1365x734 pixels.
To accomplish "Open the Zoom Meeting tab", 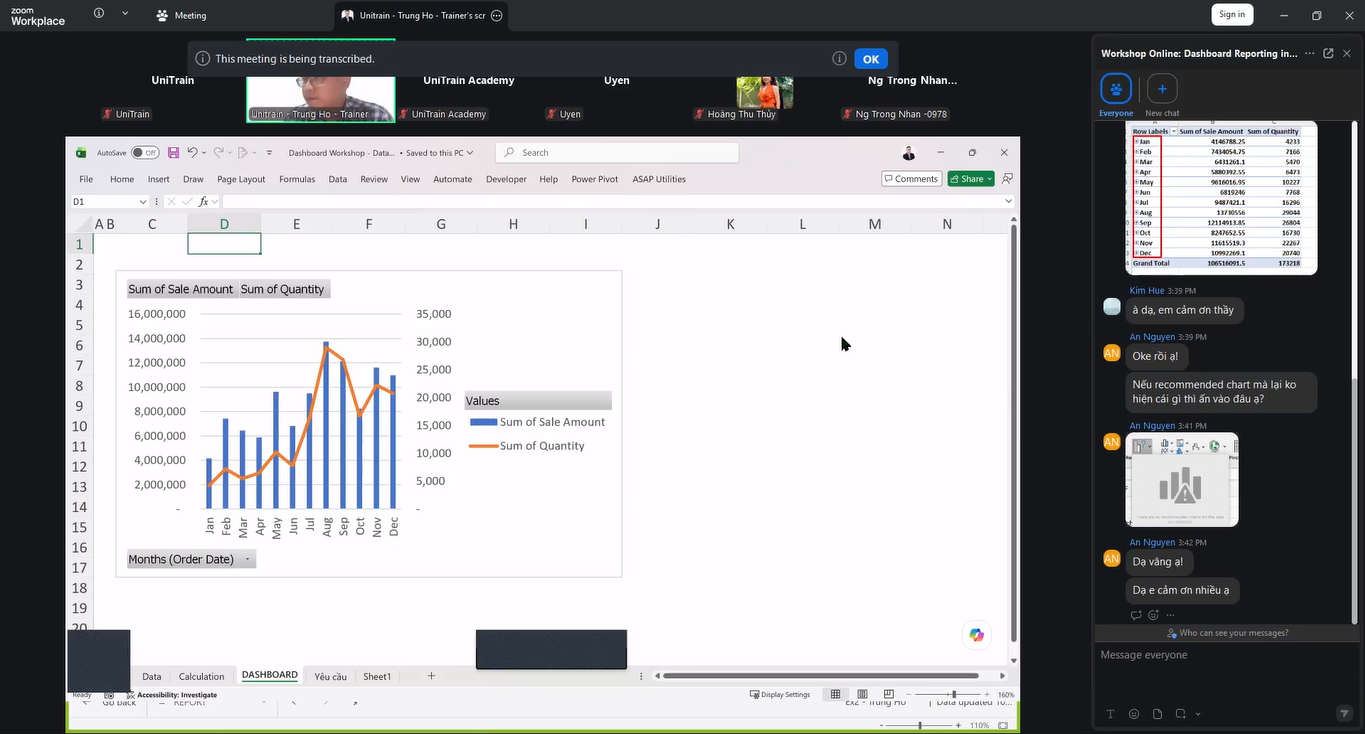I will (182, 15).
